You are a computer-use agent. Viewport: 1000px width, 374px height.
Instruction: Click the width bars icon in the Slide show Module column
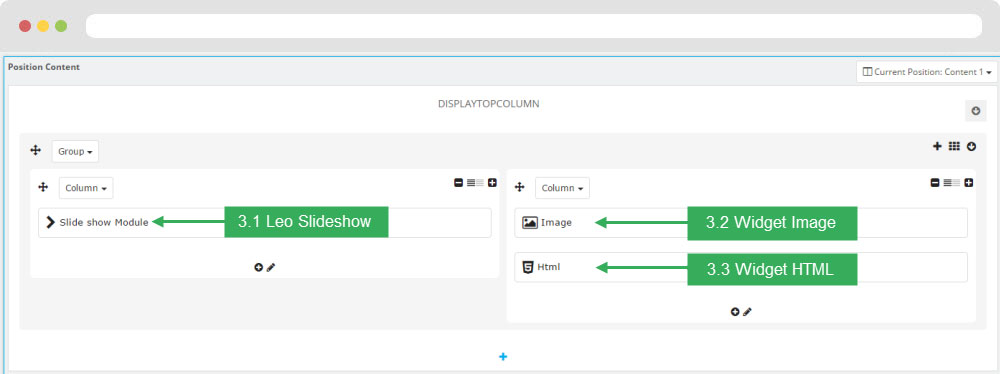(475, 183)
